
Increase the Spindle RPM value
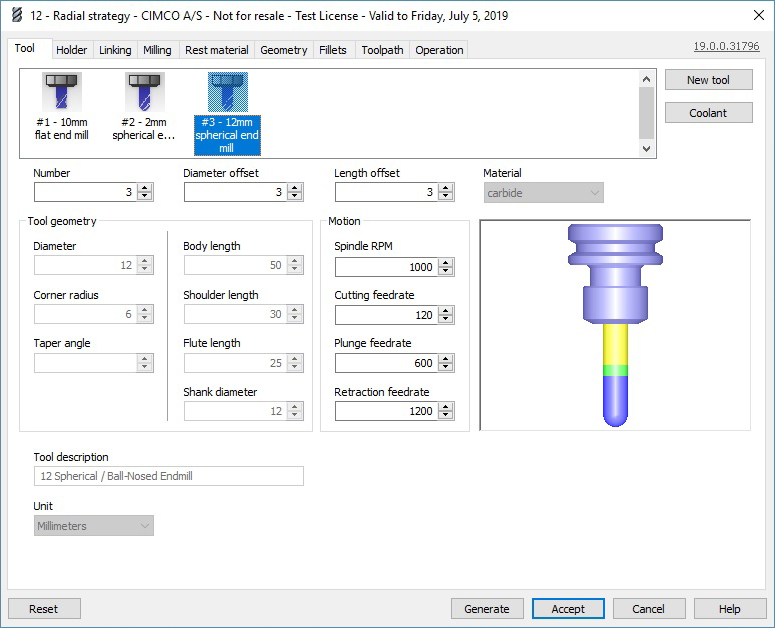[446, 263]
